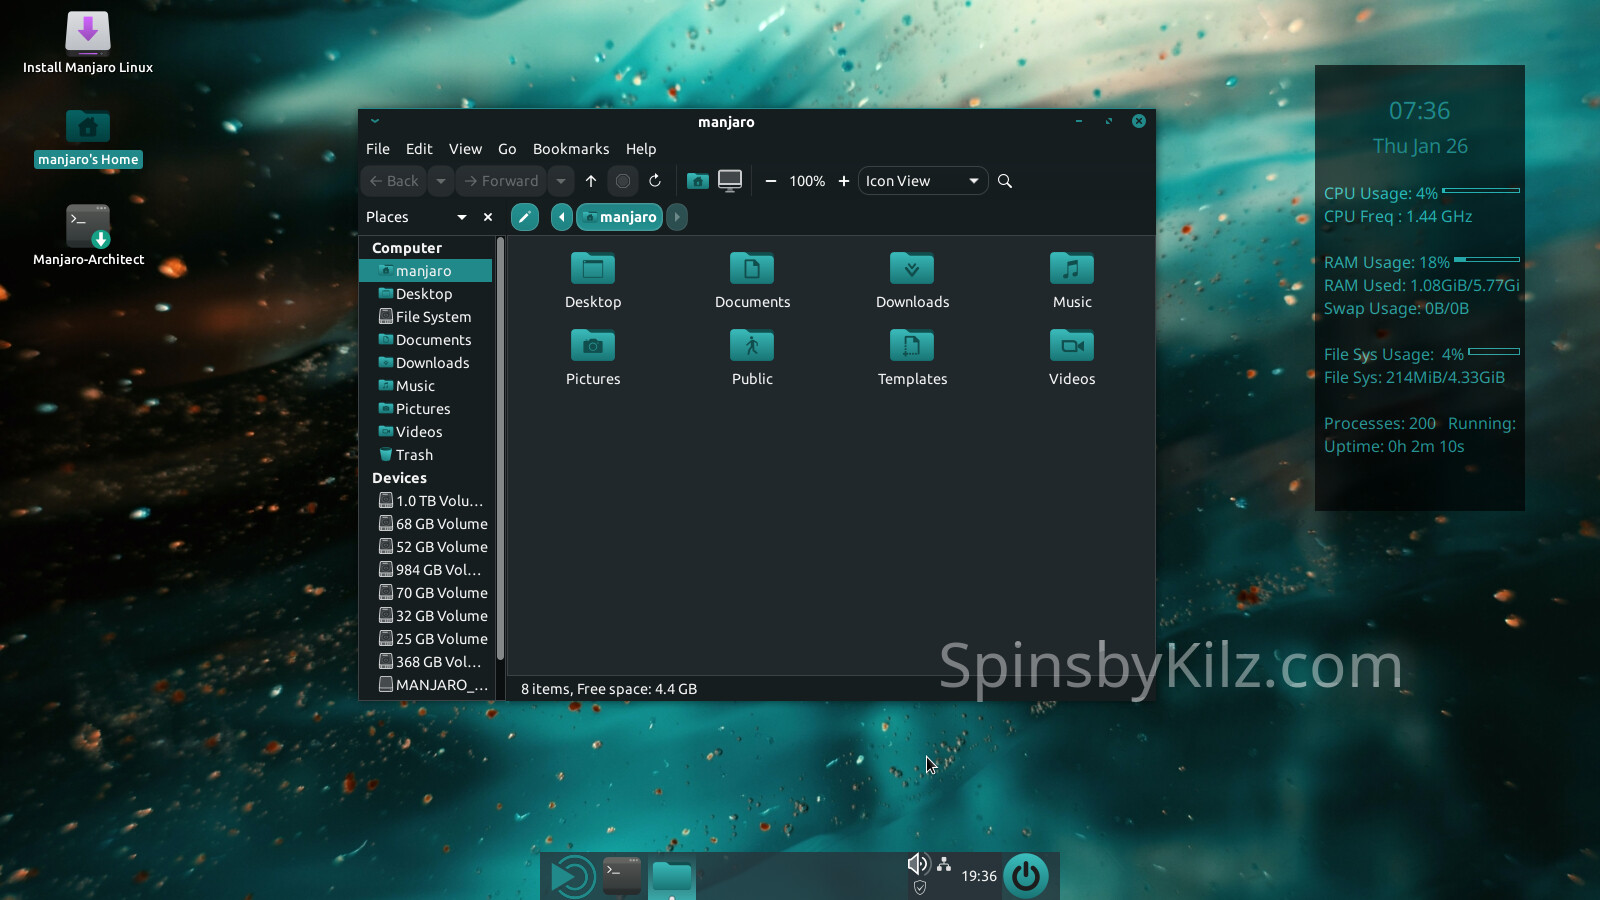Viewport: 1600px width, 900px height.
Task: Go up to the parent folder
Action: [x=591, y=181]
